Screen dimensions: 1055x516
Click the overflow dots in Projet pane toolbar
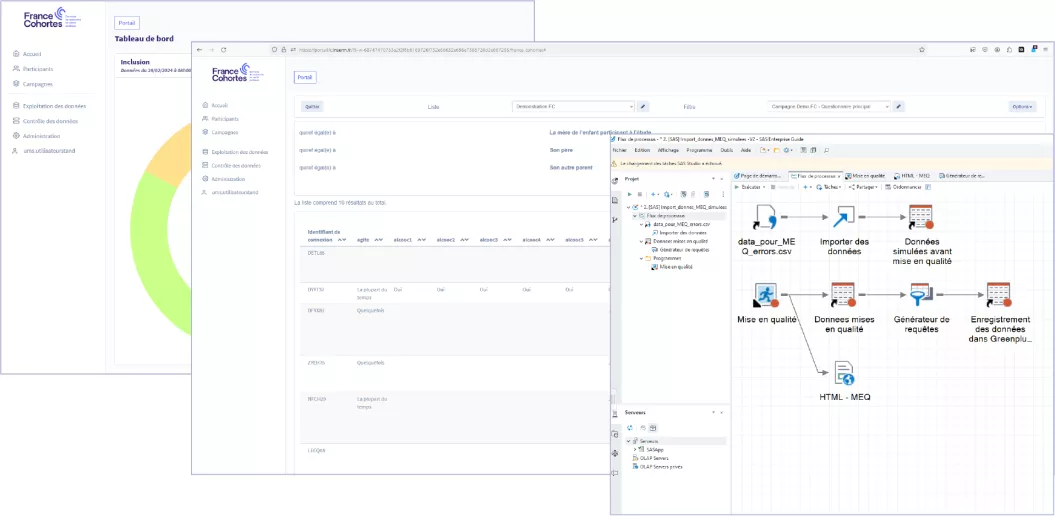(x=723, y=194)
